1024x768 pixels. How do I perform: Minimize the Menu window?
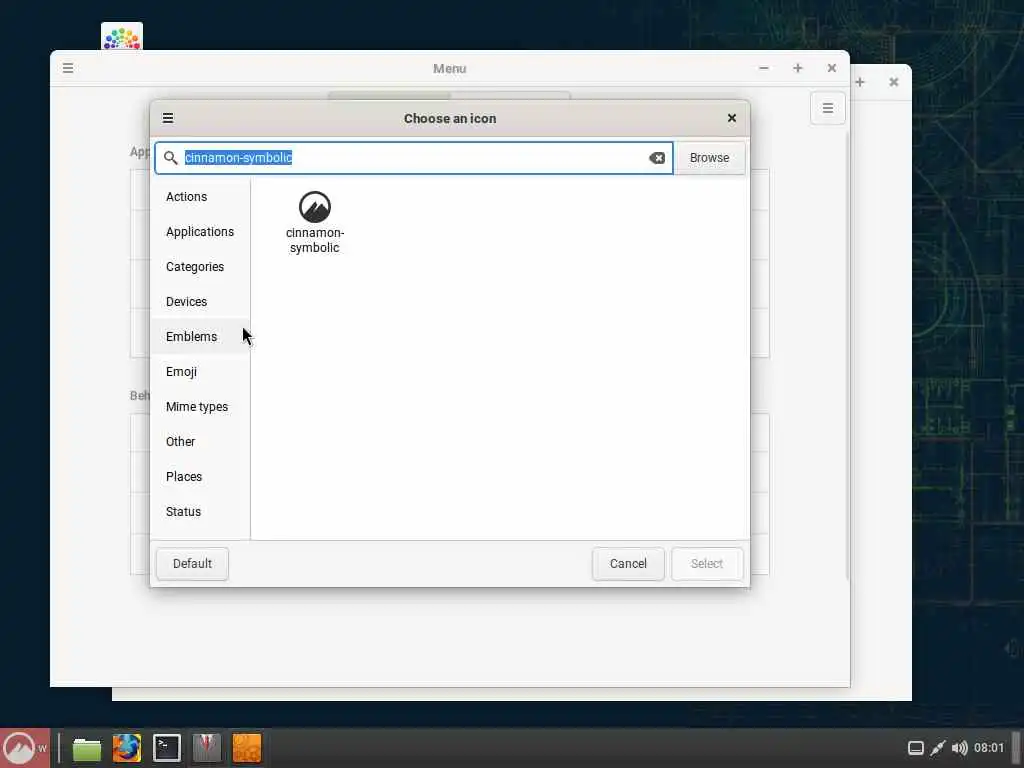763,68
